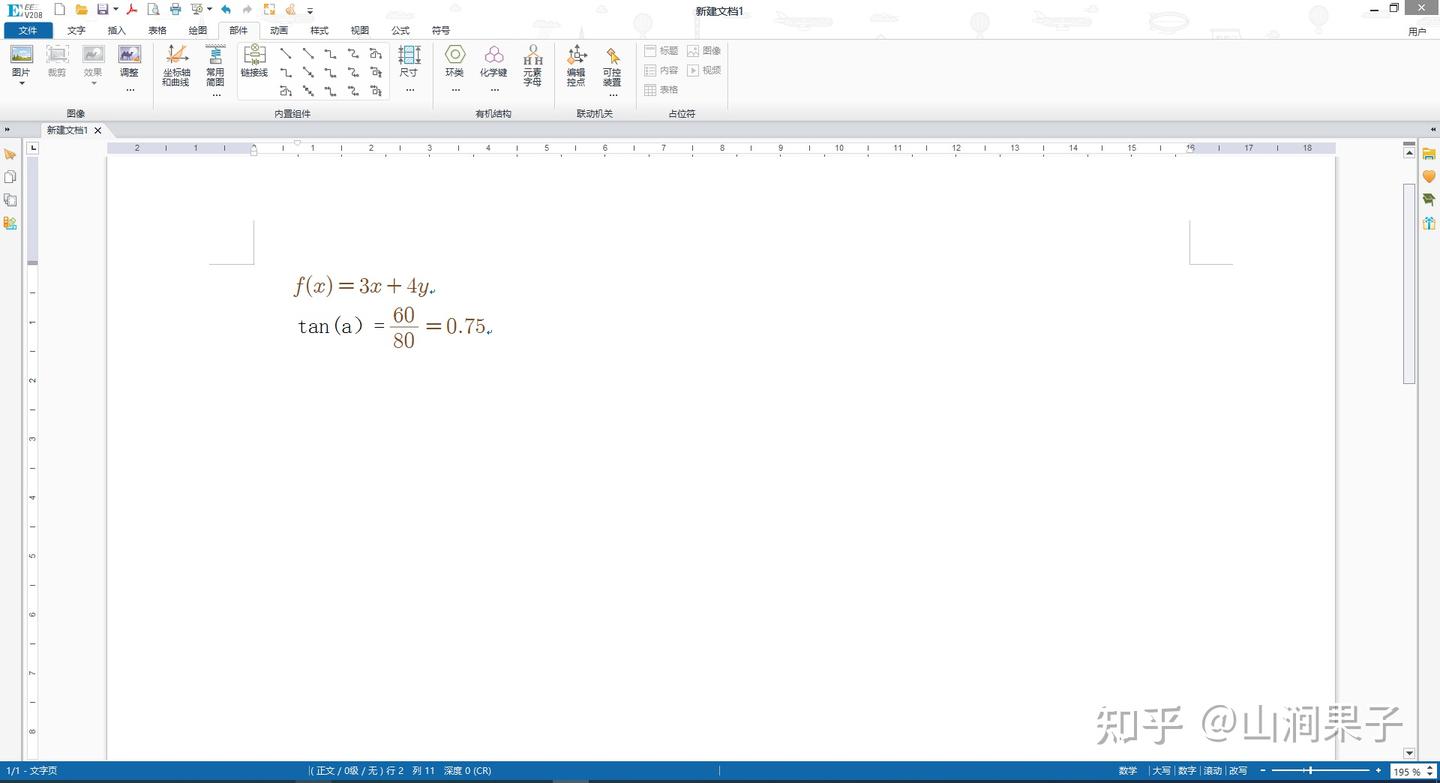Insert a 环类 (ring) organic structure
Screen dimensions: 1440x783
455,61
